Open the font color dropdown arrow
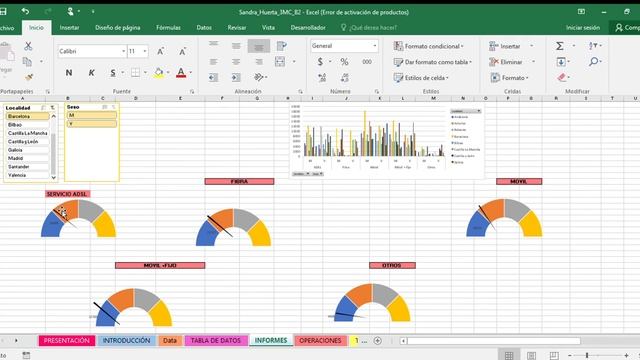The height and width of the screenshot is (360, 640). [190, 73]
